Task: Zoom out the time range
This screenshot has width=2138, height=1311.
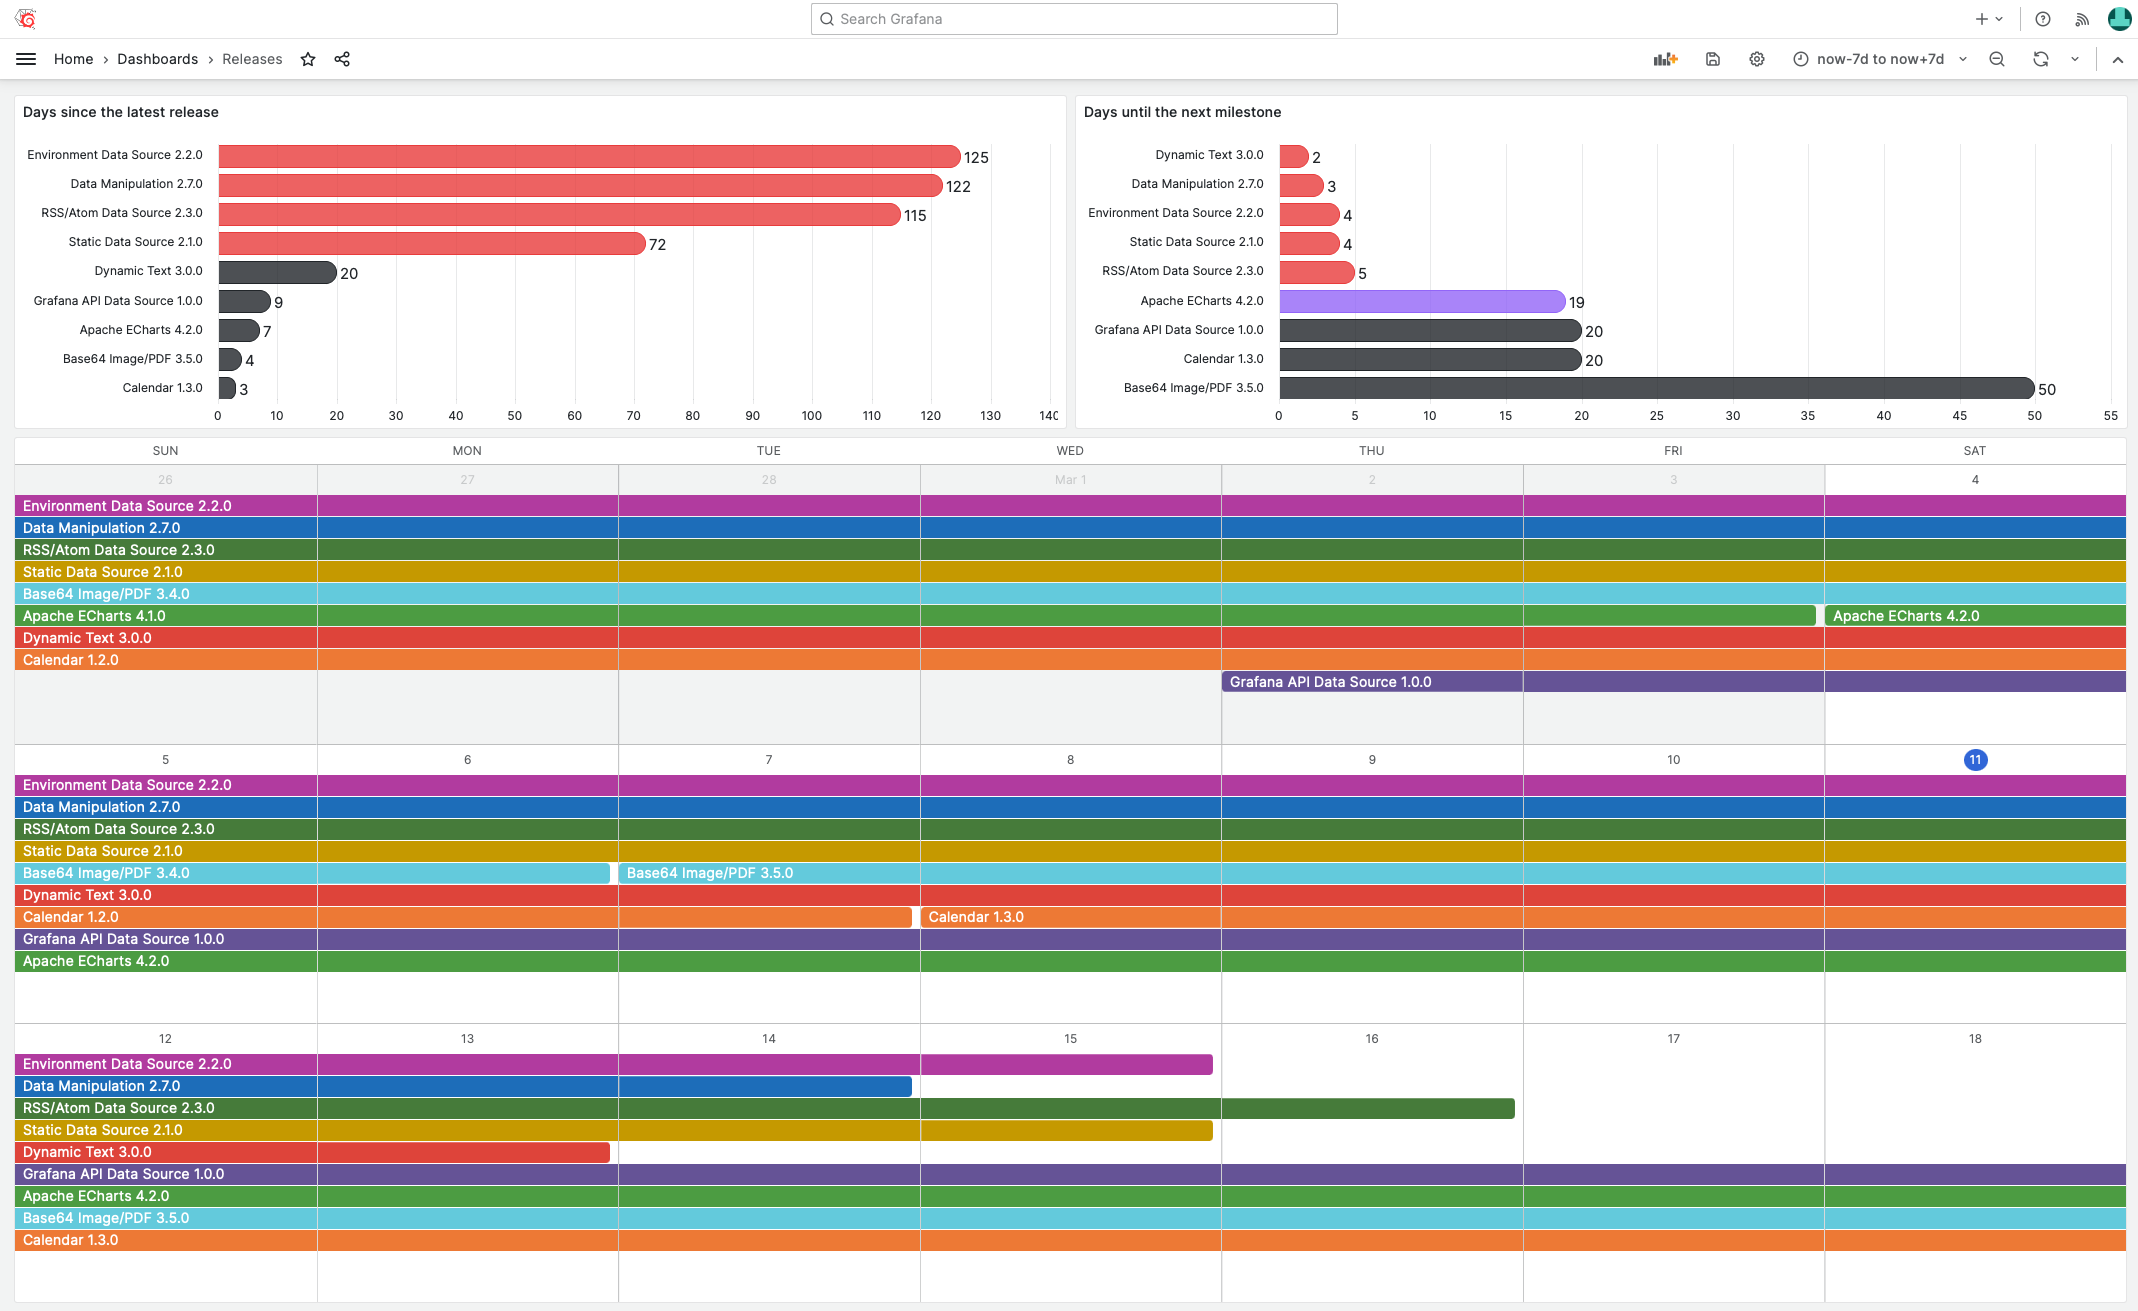Action: click(1997, 59)
